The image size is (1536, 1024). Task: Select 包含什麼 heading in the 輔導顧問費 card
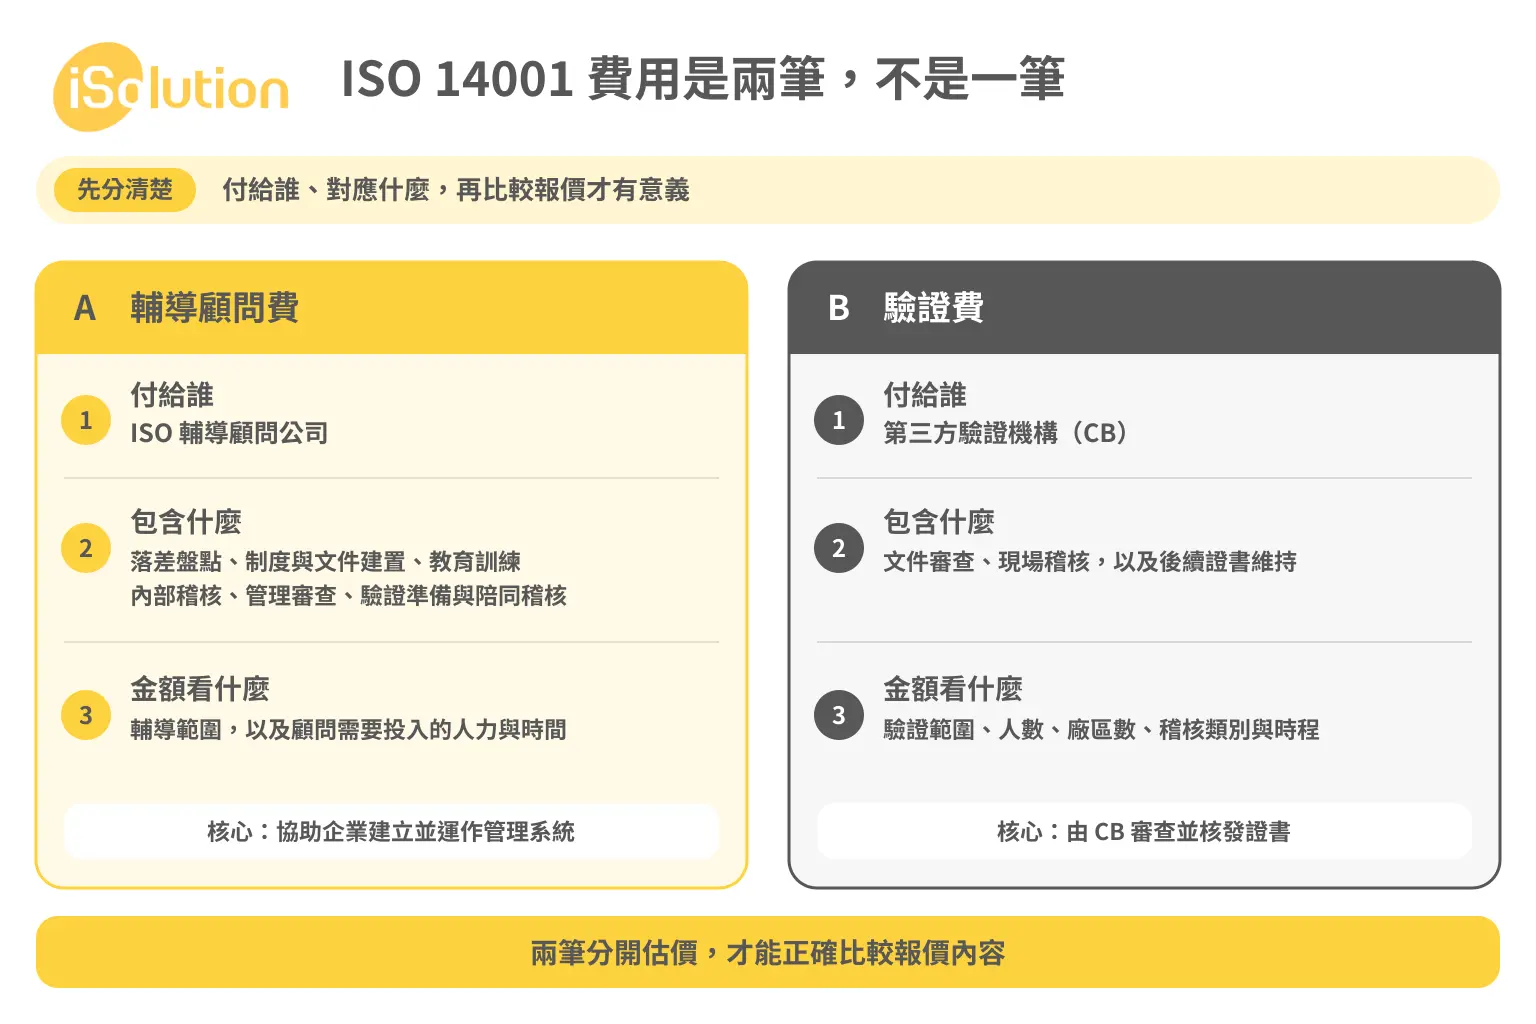click(x=186, y=522)
